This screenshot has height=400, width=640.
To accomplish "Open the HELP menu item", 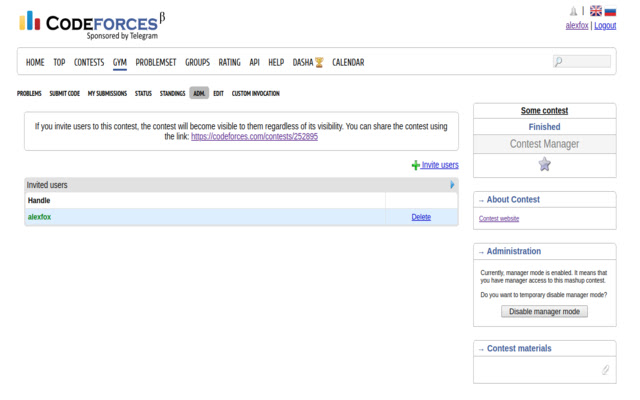I will (276, 62).
